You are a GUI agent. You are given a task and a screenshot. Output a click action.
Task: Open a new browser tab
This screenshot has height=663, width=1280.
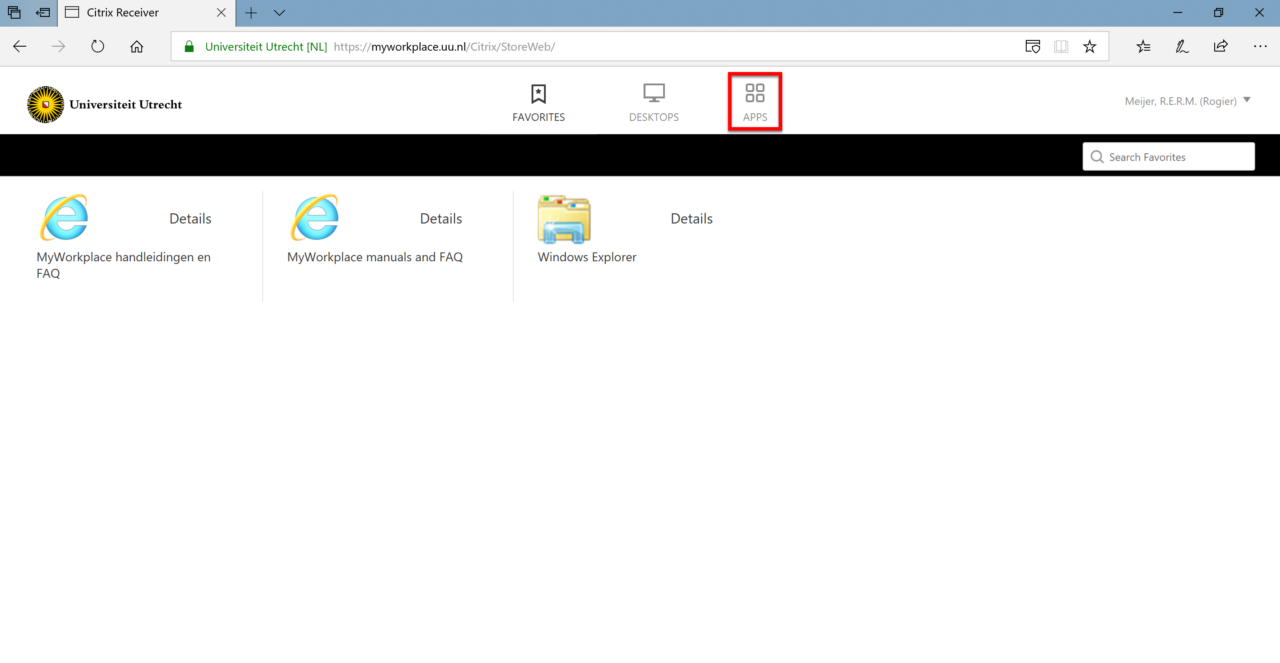pyautogui.click(x=249, y=13)
